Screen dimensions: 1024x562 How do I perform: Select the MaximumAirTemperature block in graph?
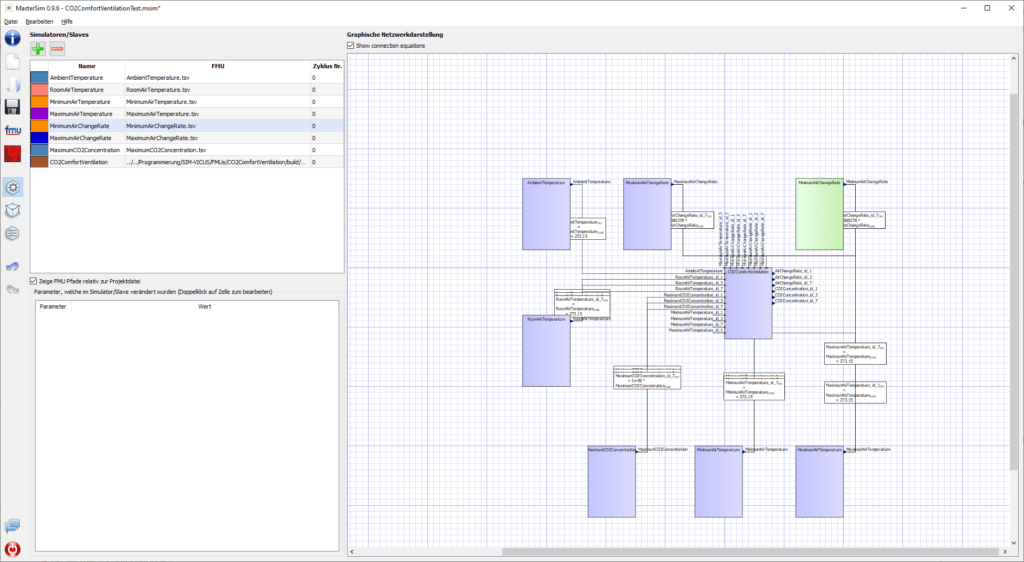point(819,482)
